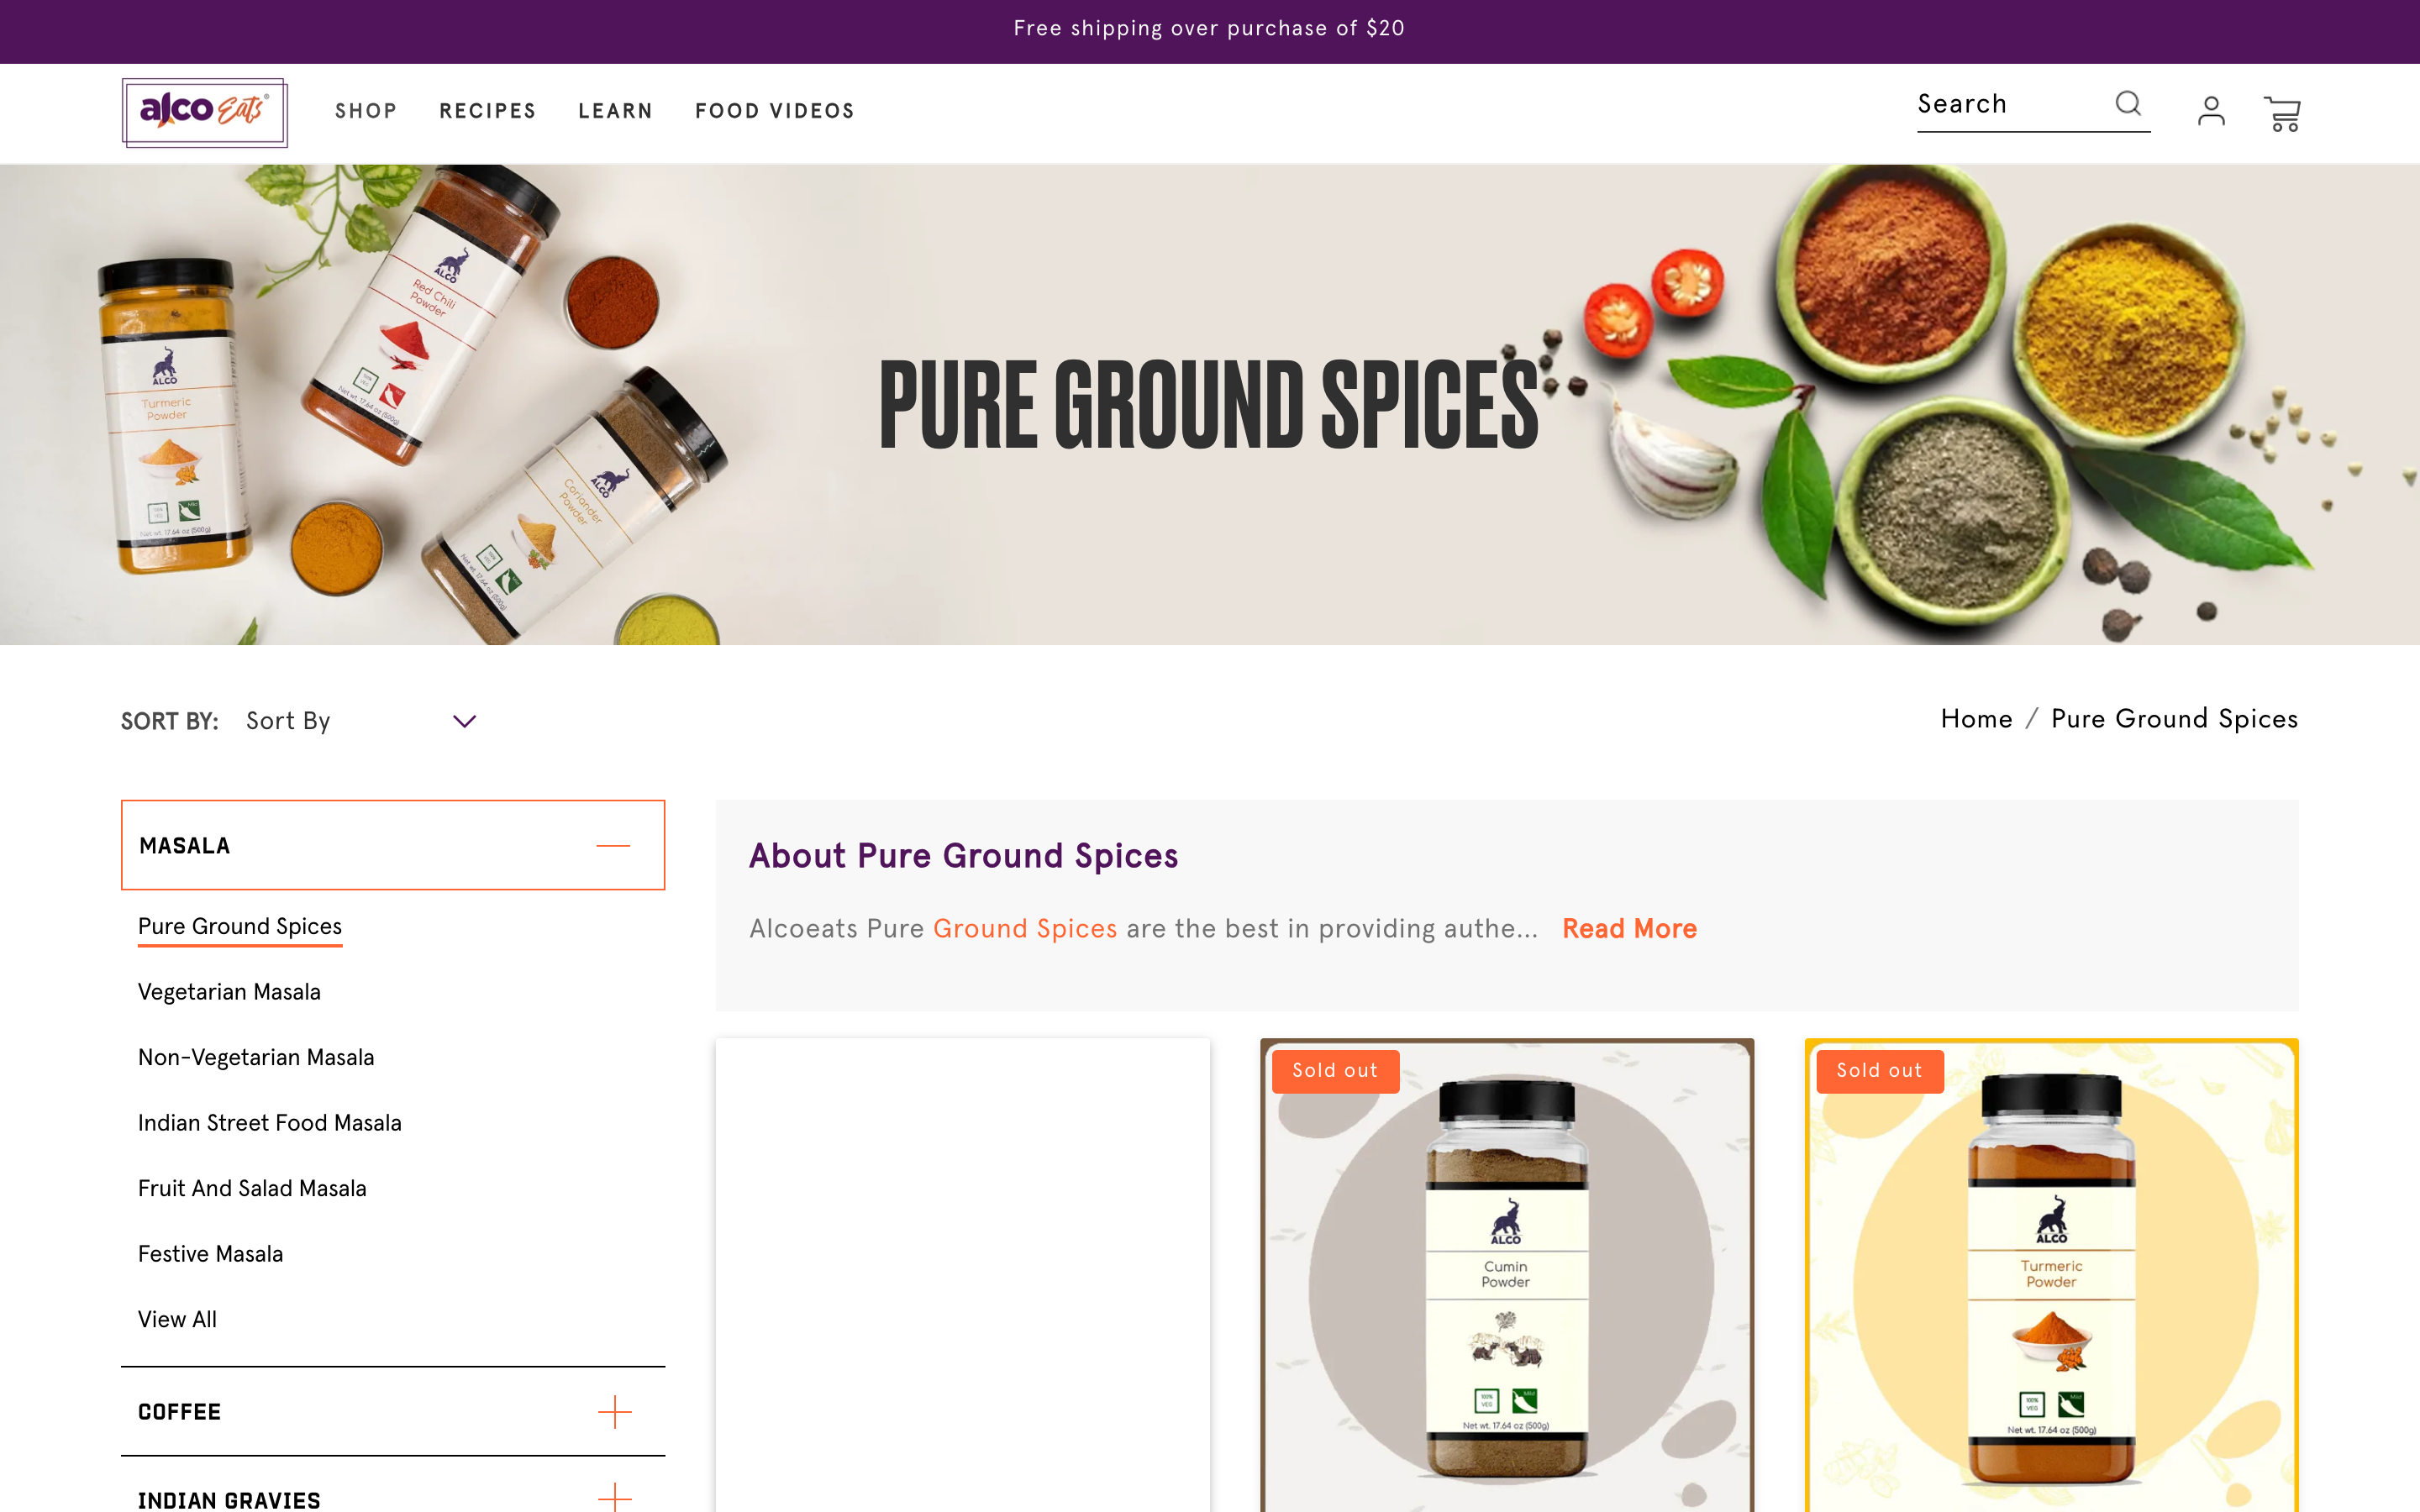
Task: Open the Sort By dropdown
Action: (x=360, y=721)
